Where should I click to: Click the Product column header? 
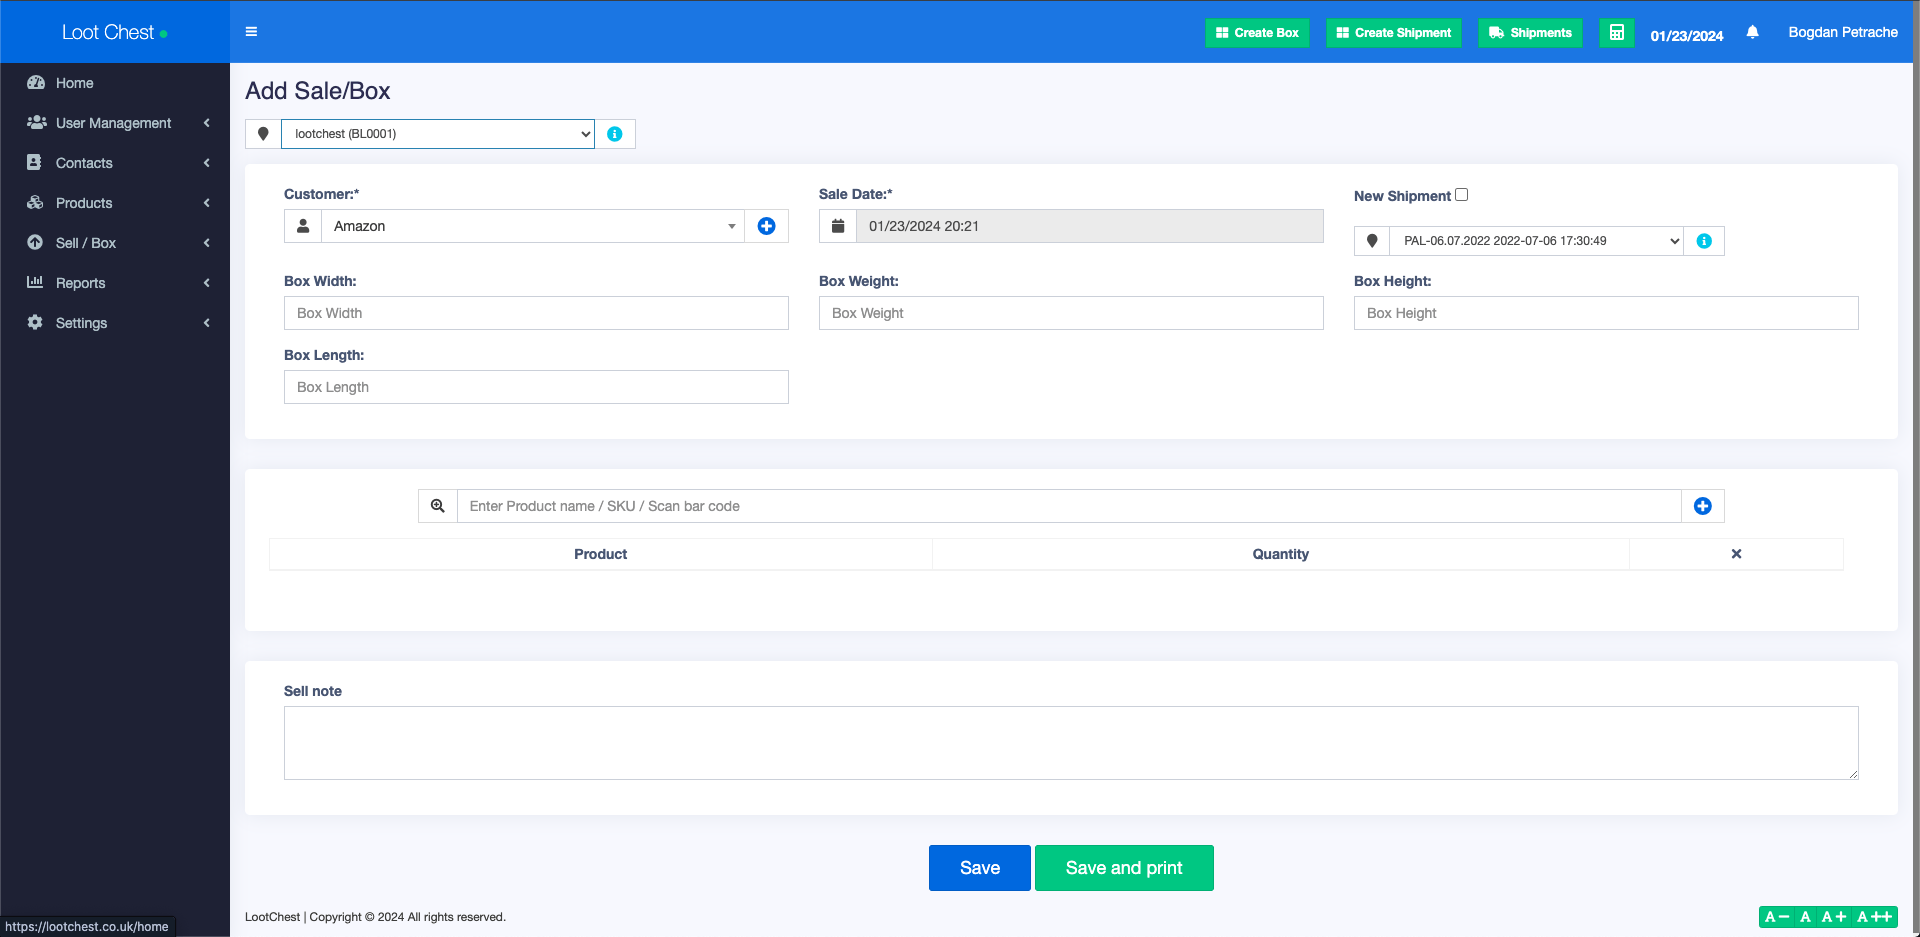pyautogui.click(x=600, y=554)
